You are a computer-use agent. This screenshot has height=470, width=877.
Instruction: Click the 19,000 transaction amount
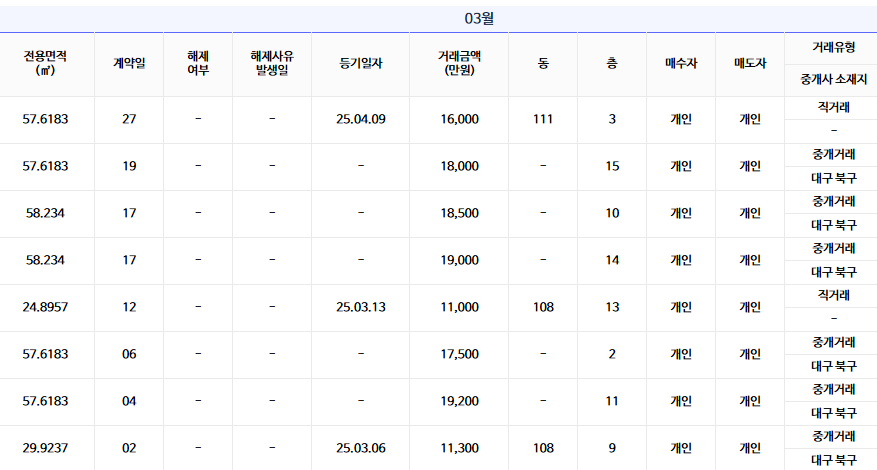click(x=459, y=260)
